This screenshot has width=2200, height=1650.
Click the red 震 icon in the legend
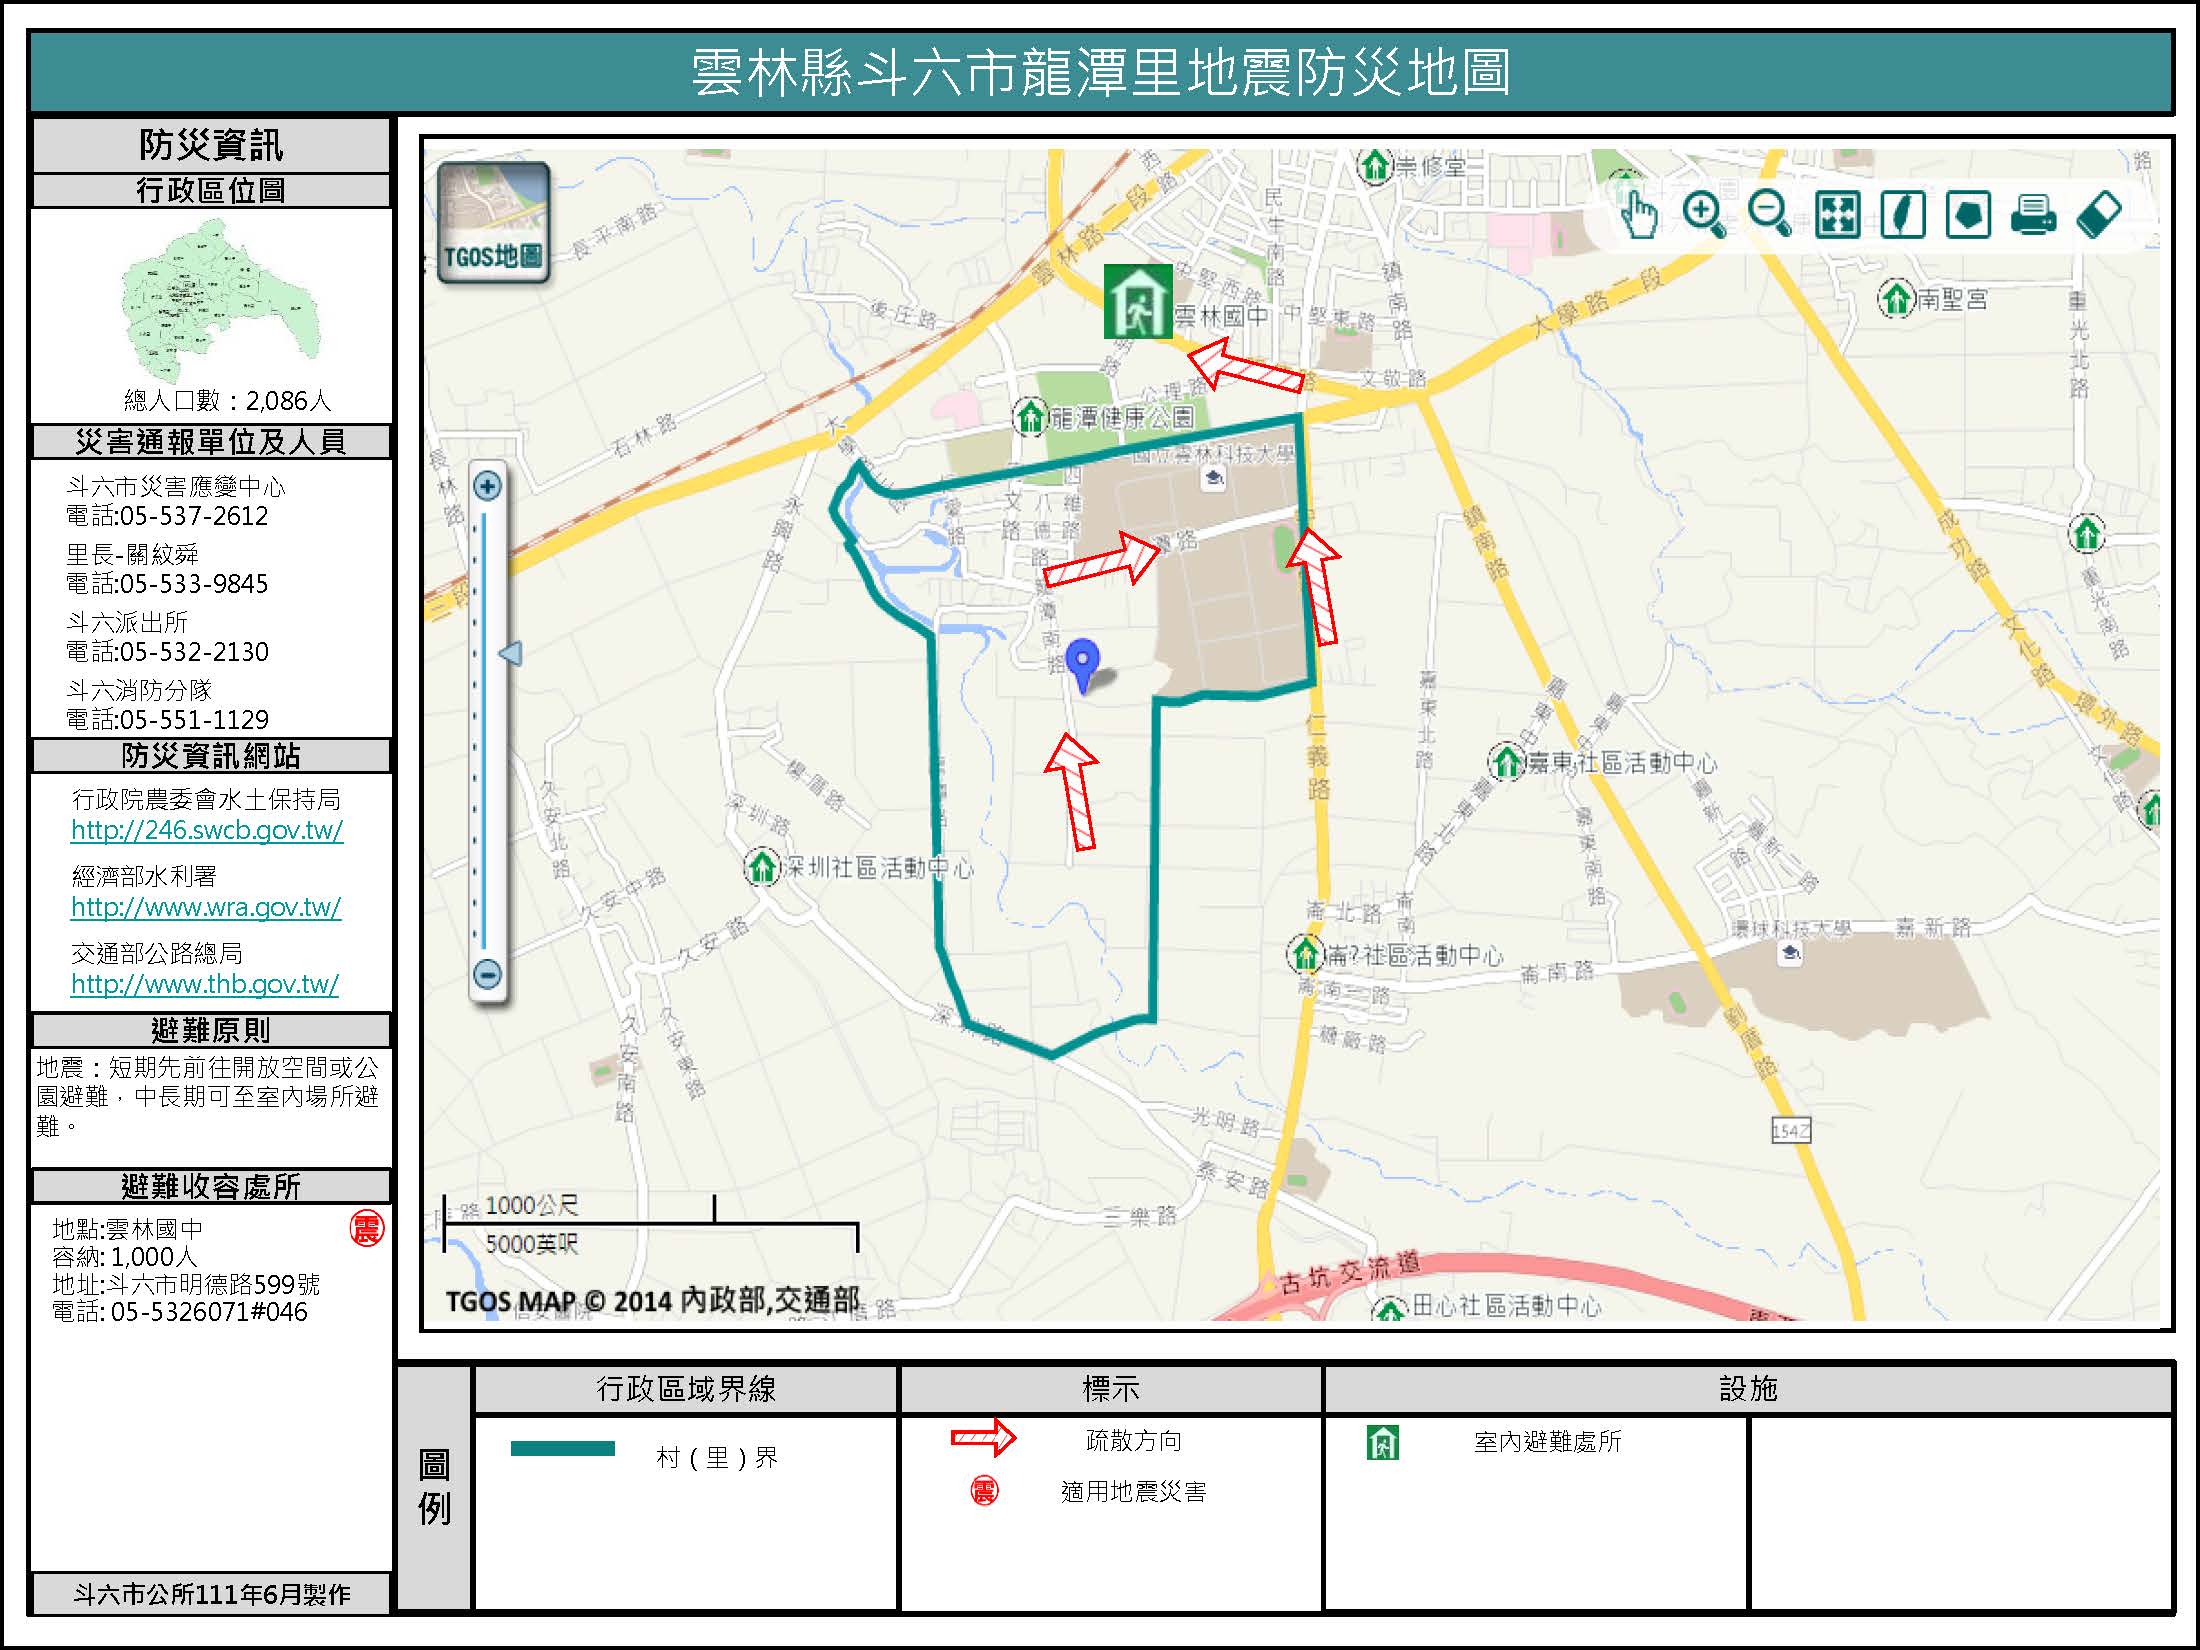985,1492
